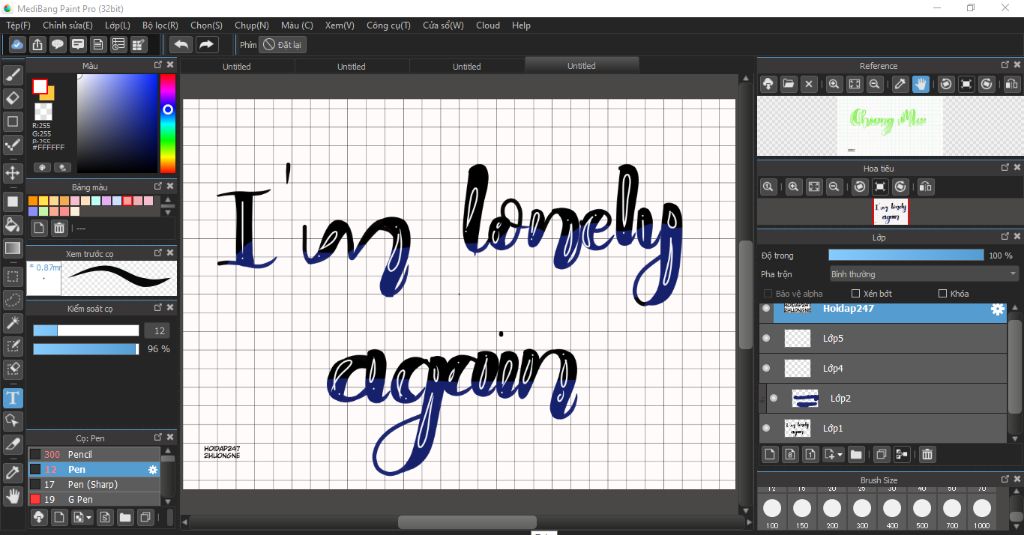Zoom in on the navigator panel
Image resolution: width=1024 pixels, height=535 pixels.
click(x=793, y=187)
